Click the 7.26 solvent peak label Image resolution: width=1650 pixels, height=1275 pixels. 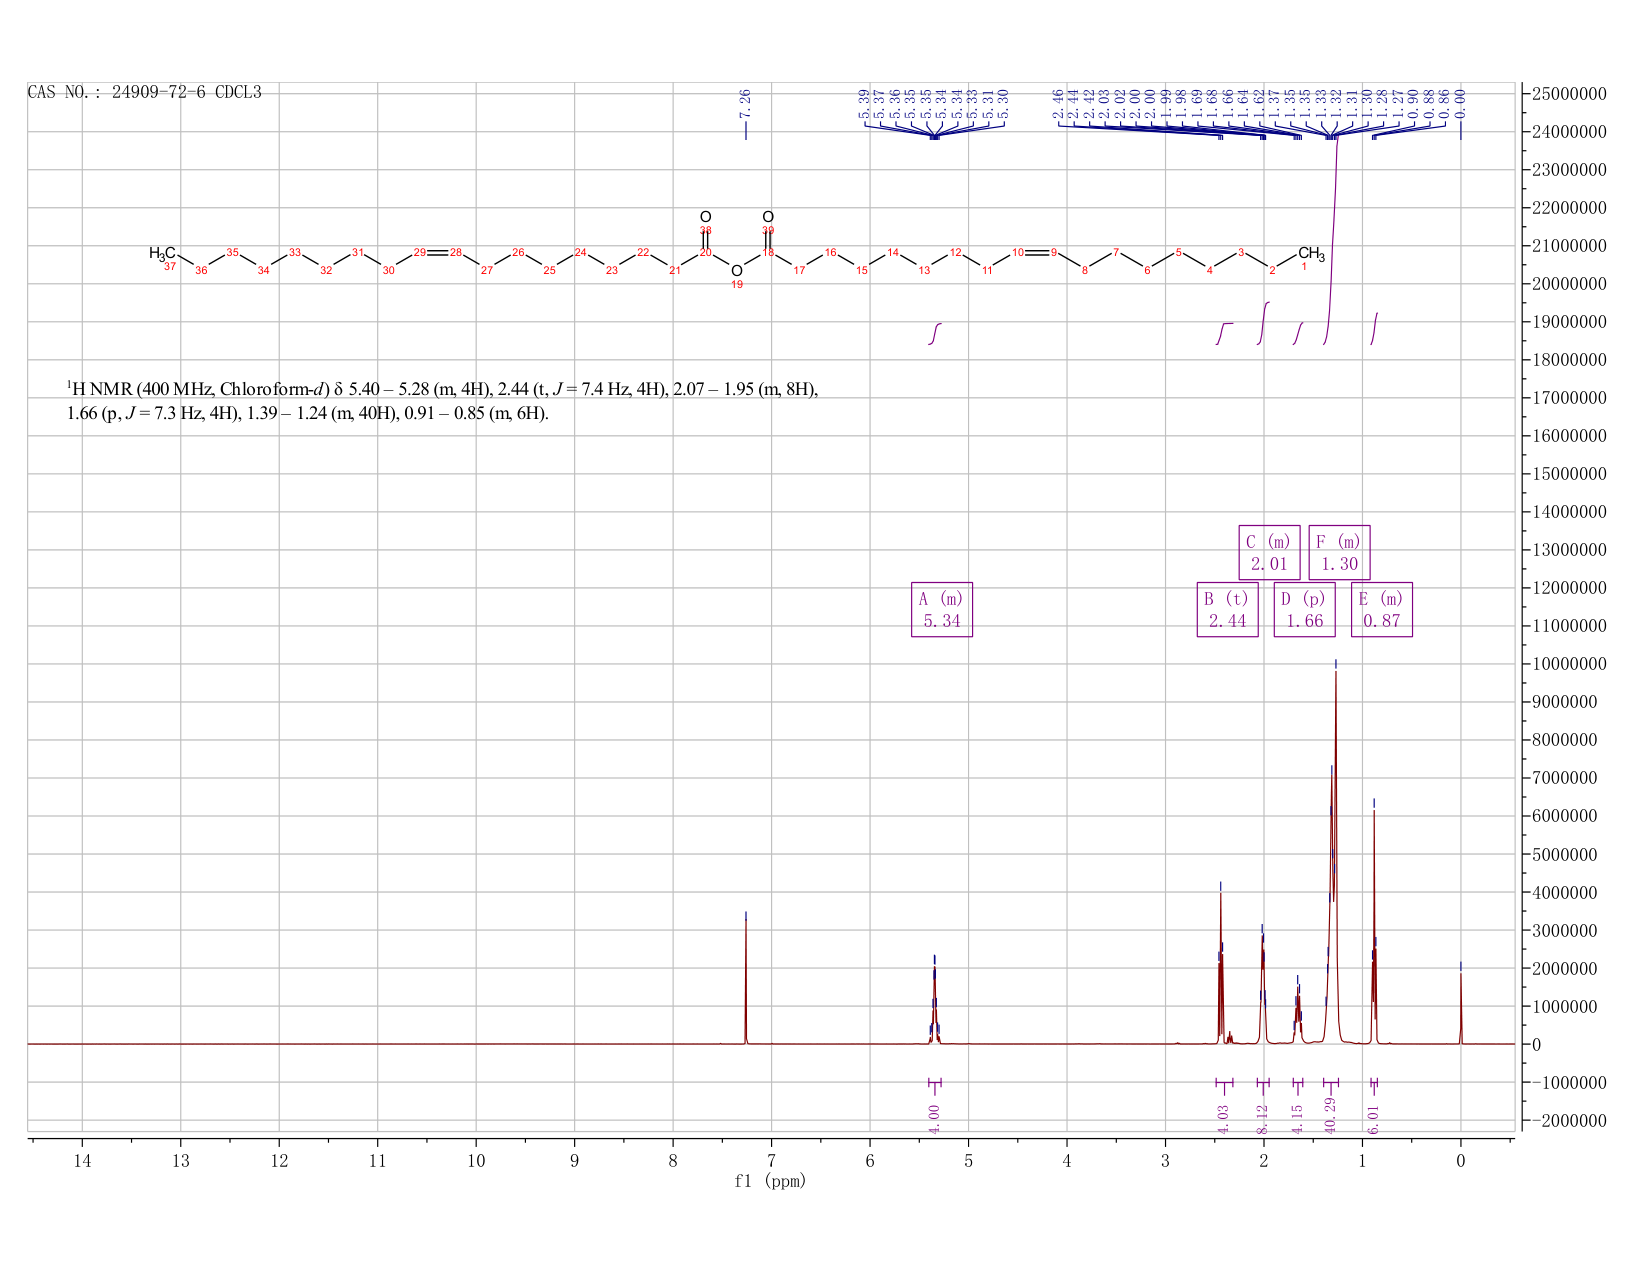click(x=745, y=103)
